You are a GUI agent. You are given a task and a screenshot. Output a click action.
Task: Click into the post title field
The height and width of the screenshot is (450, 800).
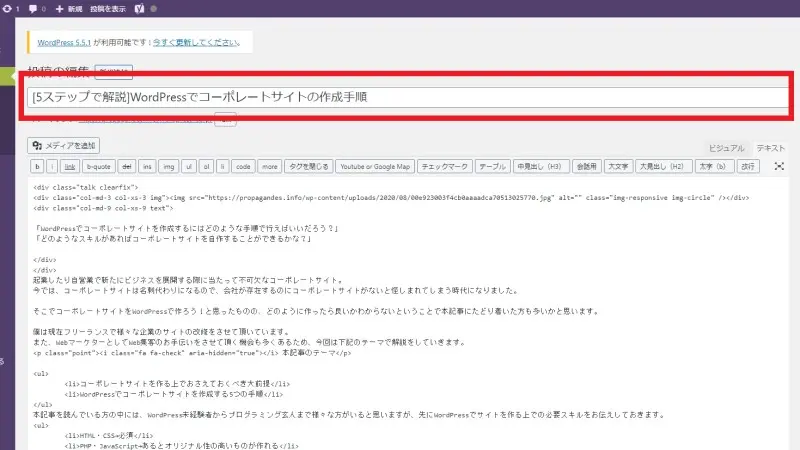pyautogui.click(x=400, y=98)
